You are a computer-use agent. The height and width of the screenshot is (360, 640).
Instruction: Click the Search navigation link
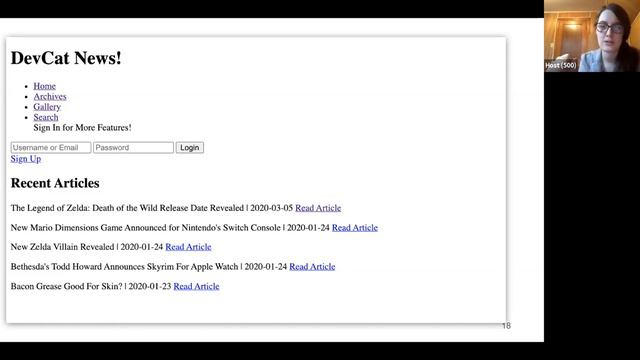coord(46,117)
